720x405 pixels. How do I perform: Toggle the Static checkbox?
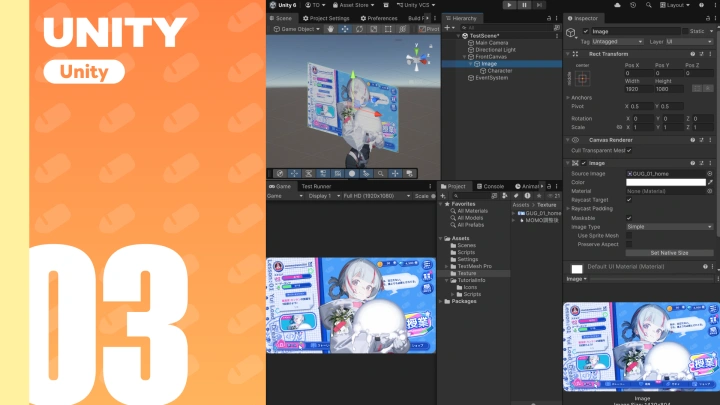pyautogui.click(x=685, y=31)
